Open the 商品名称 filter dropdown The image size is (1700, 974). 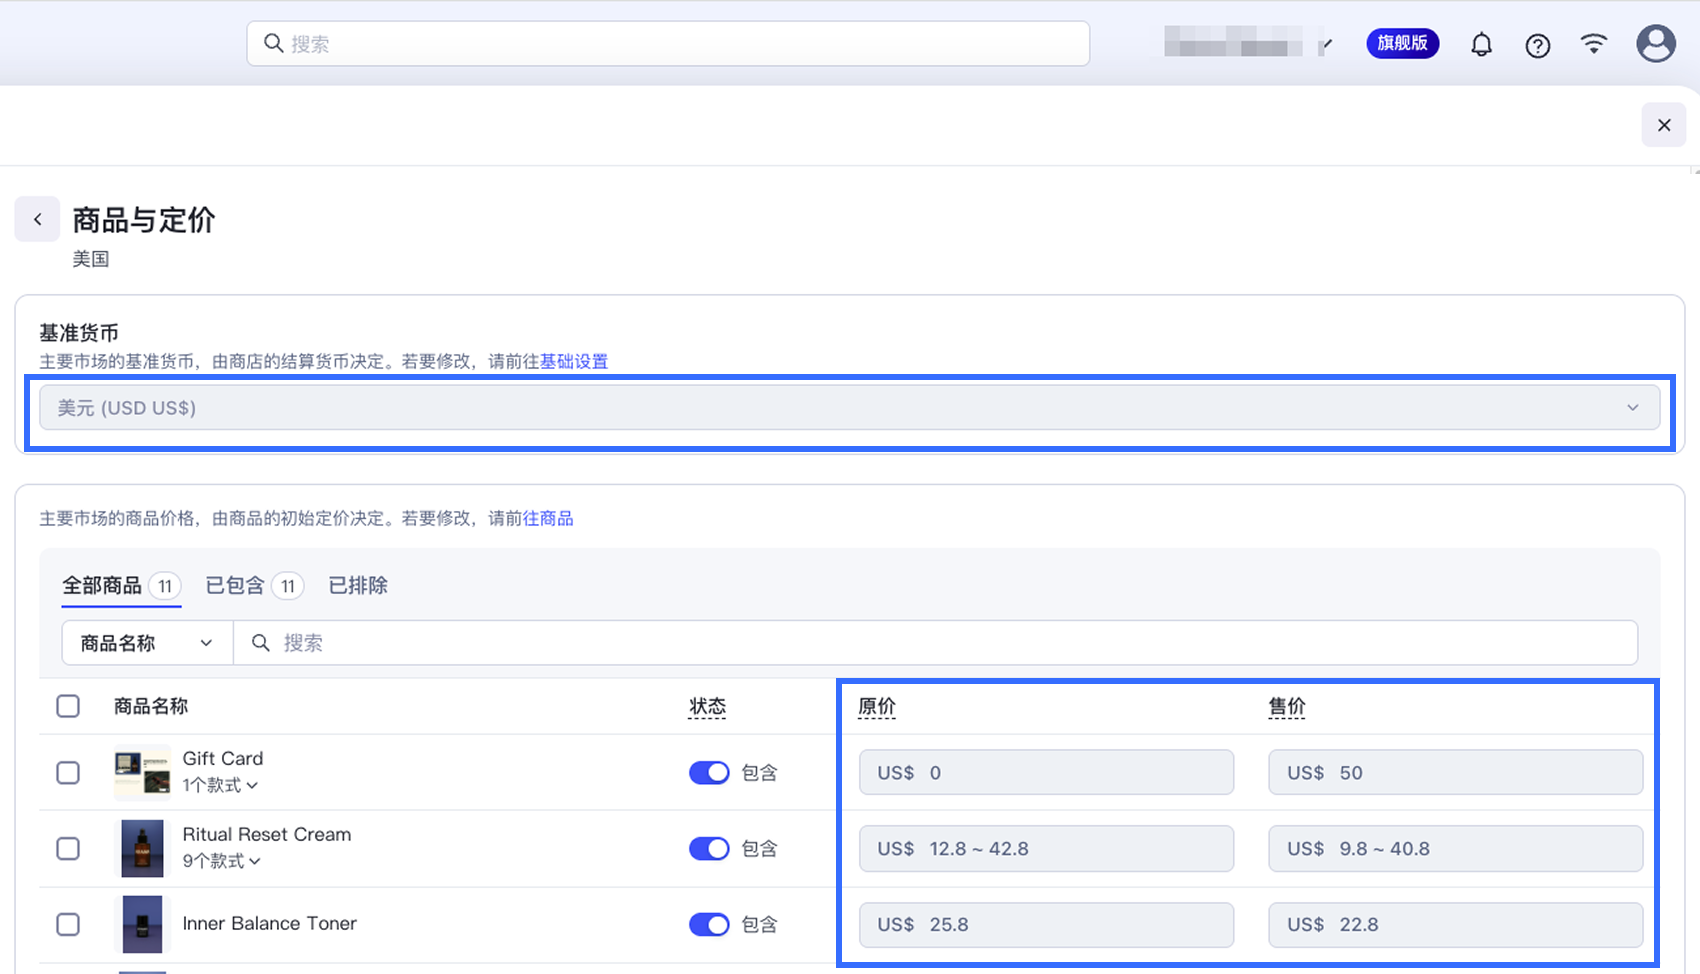147,643
